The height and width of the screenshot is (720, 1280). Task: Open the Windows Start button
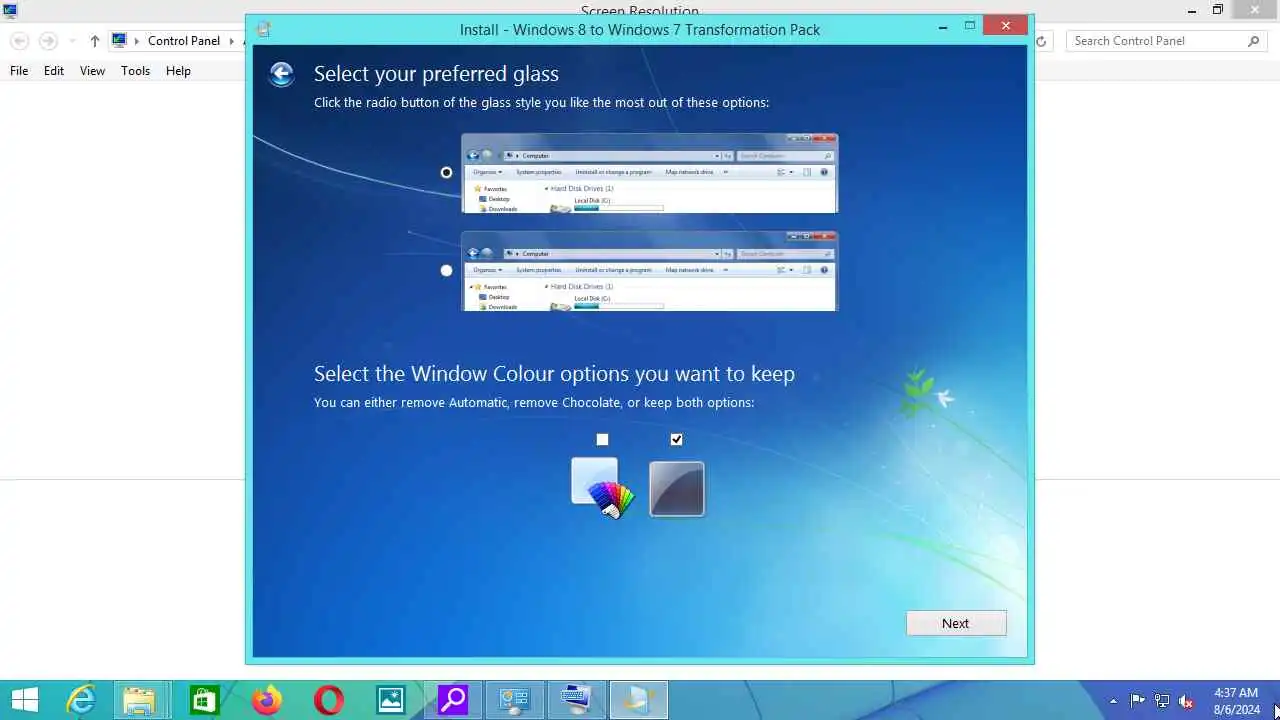(24, 700)
